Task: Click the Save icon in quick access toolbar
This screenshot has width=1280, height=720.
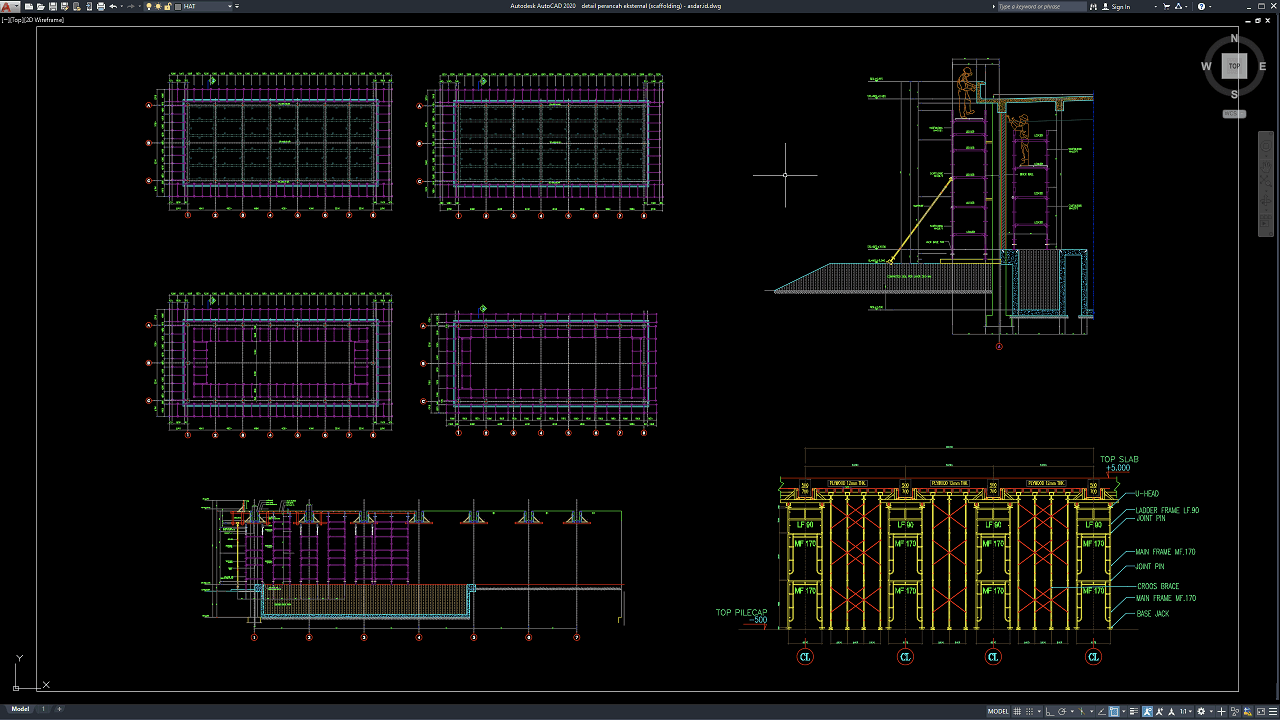Action: (x=51, y=6)
